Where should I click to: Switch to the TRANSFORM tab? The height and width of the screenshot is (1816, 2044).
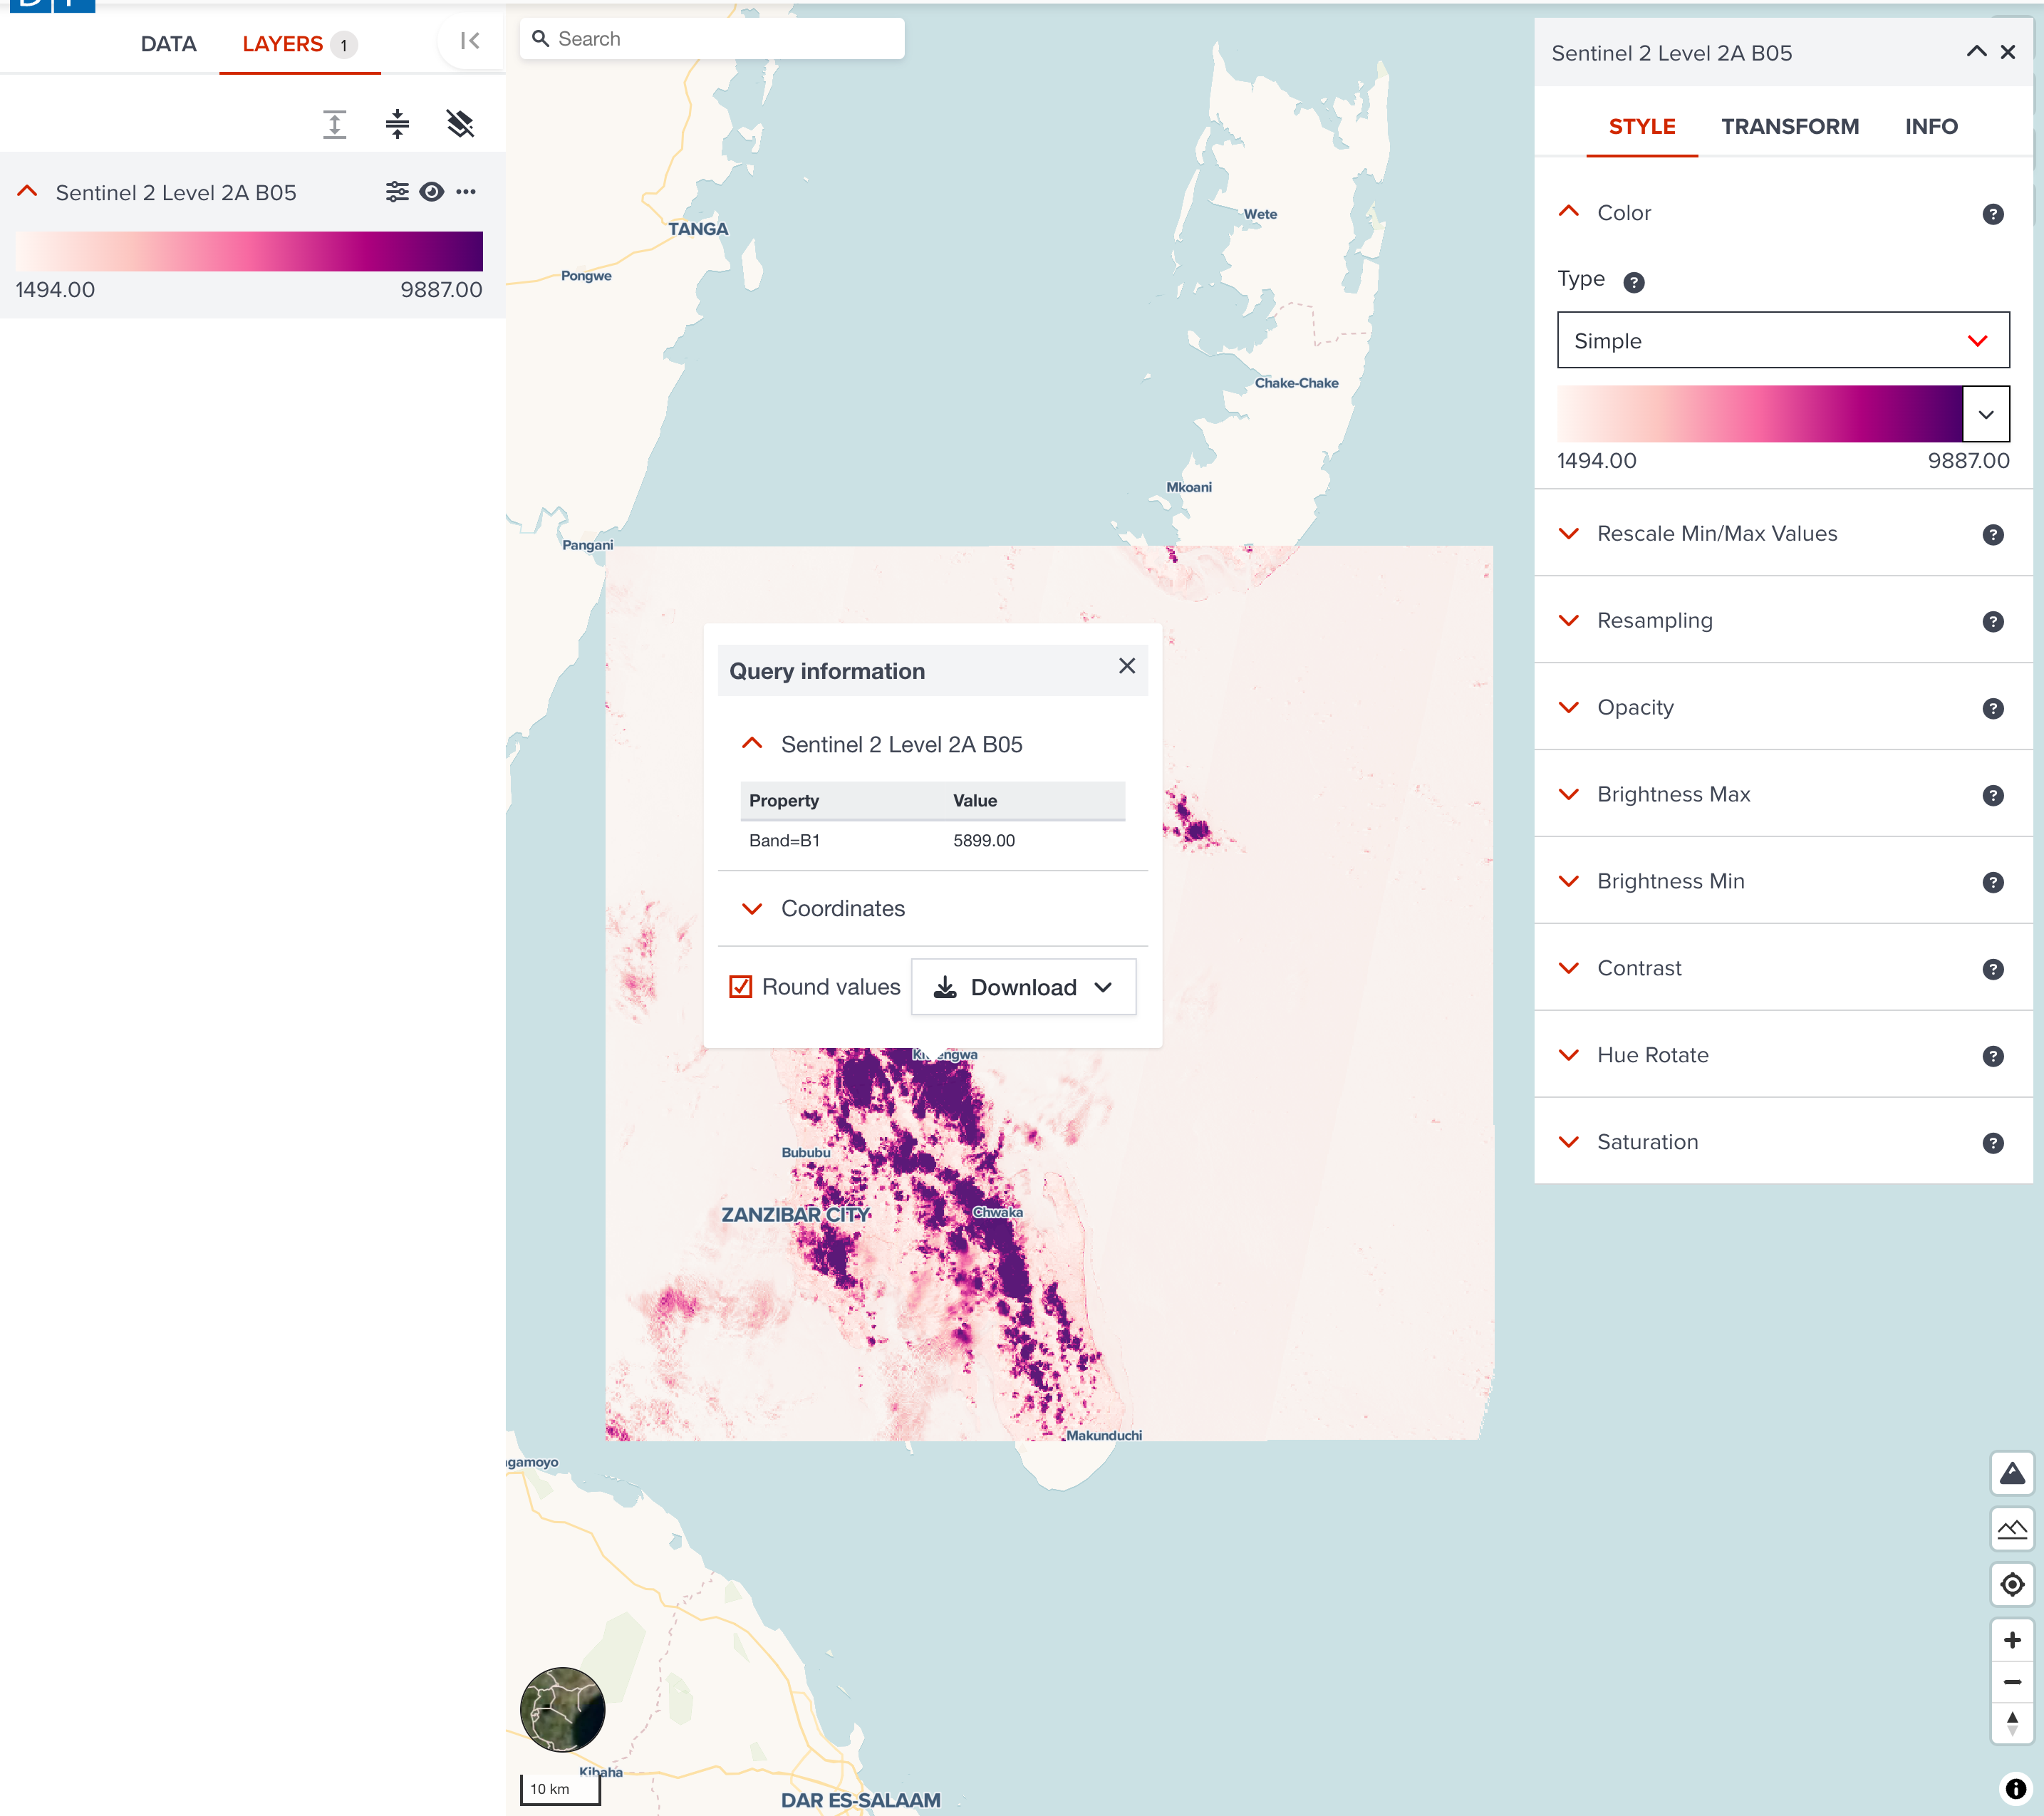1790,126
